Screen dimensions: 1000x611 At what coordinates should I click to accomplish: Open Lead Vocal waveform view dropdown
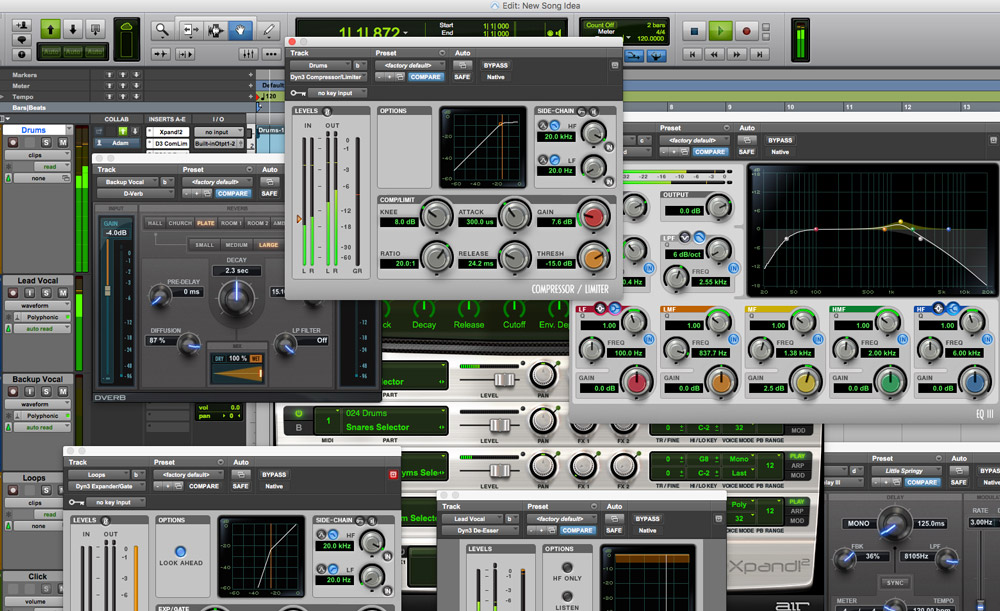tap(38, 306)
